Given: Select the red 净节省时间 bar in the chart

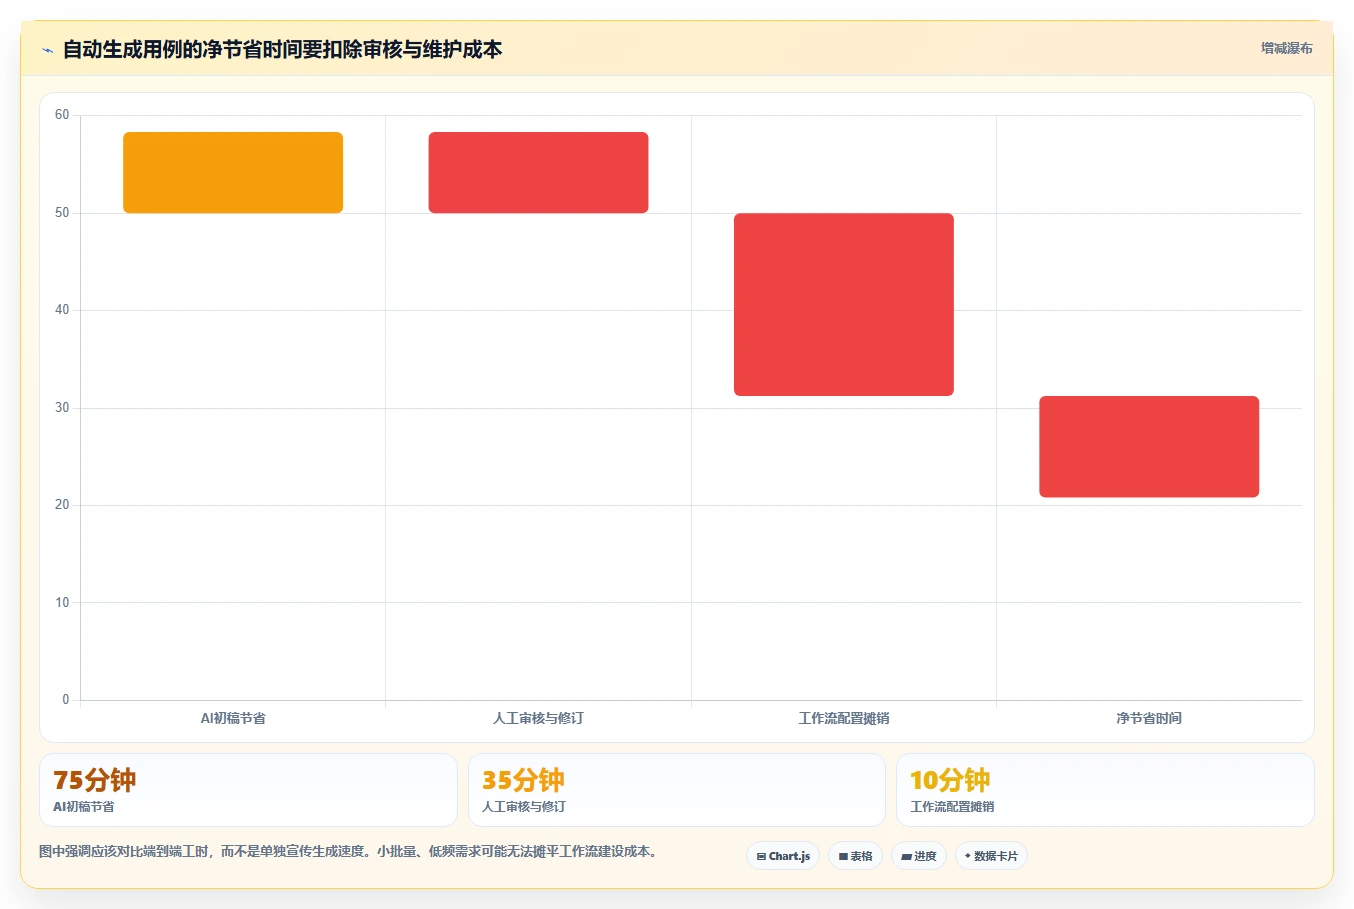Looking at the screenshot, I should pyautogui.click(x=1149, y=446).
